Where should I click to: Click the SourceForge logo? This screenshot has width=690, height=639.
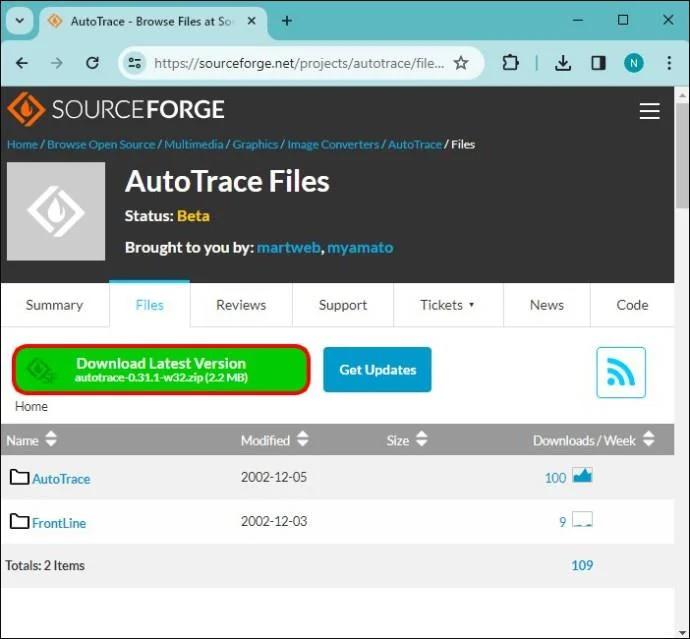[x=116, y=109]
